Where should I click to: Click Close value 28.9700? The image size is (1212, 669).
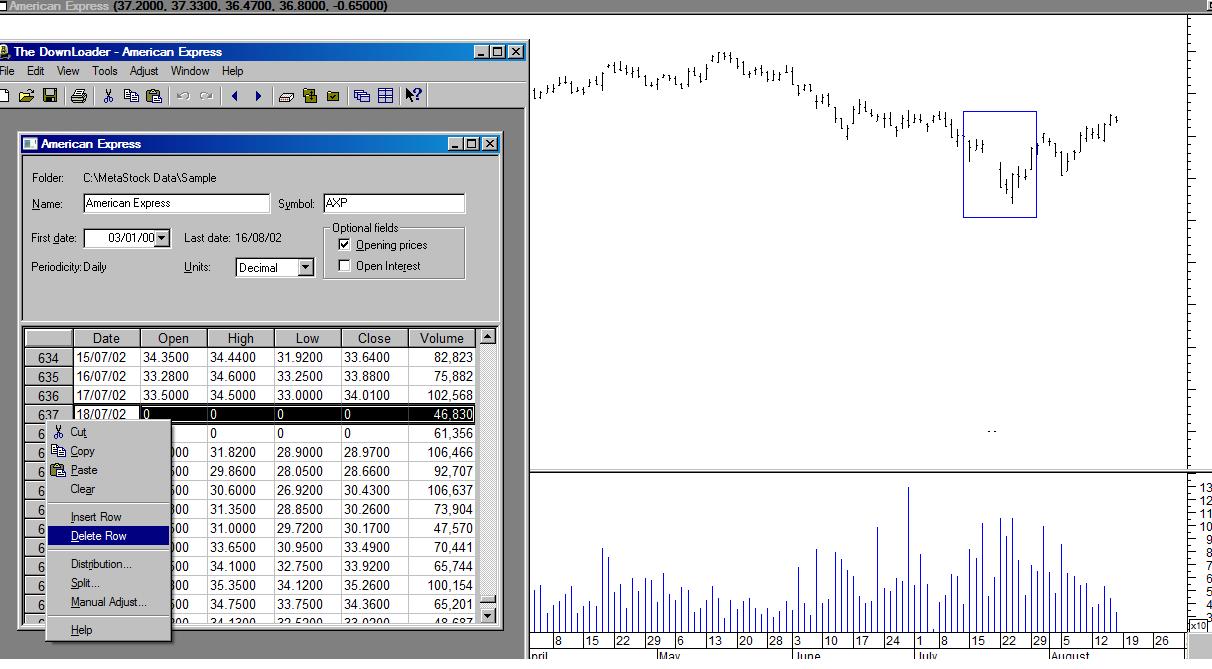[374, 452]
